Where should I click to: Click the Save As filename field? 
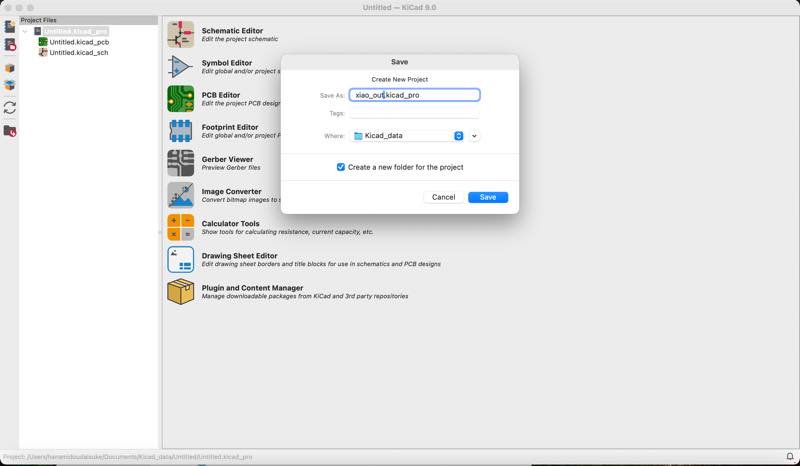click(x=414, y=95)
